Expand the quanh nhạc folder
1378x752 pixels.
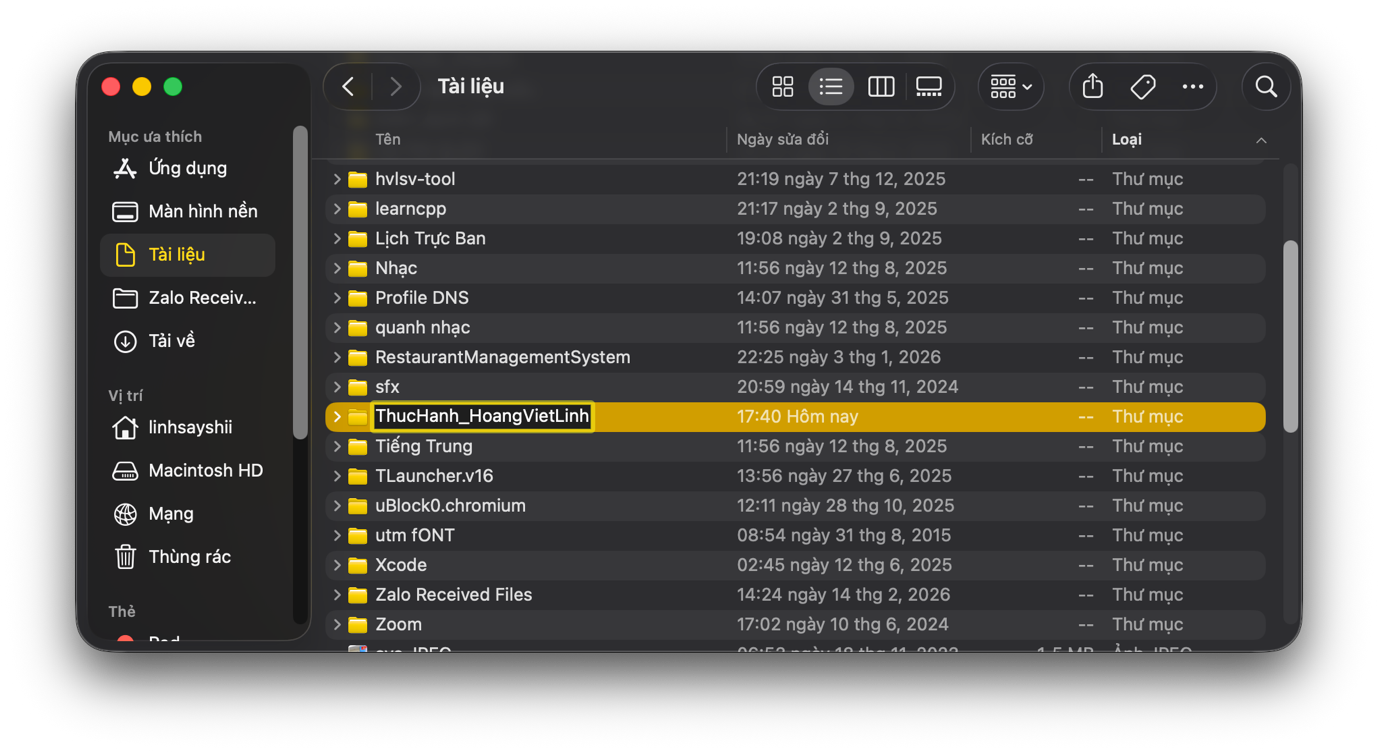click(337, 327)
